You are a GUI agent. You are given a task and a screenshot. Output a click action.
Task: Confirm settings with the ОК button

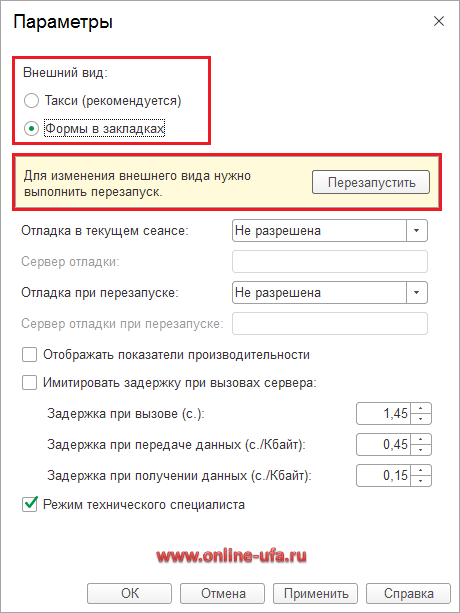[x=129, y=593]
